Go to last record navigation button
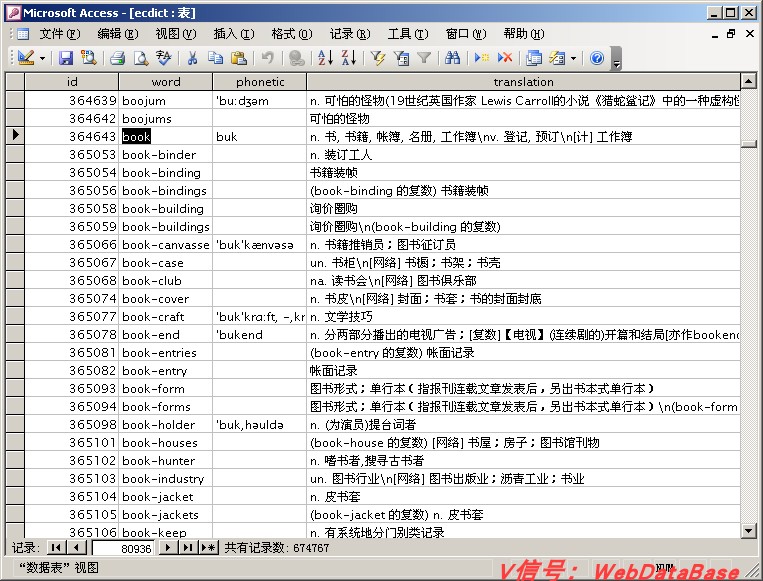Image resolution: width=763 pixels, height=581 pixels. tap(188, 547)
